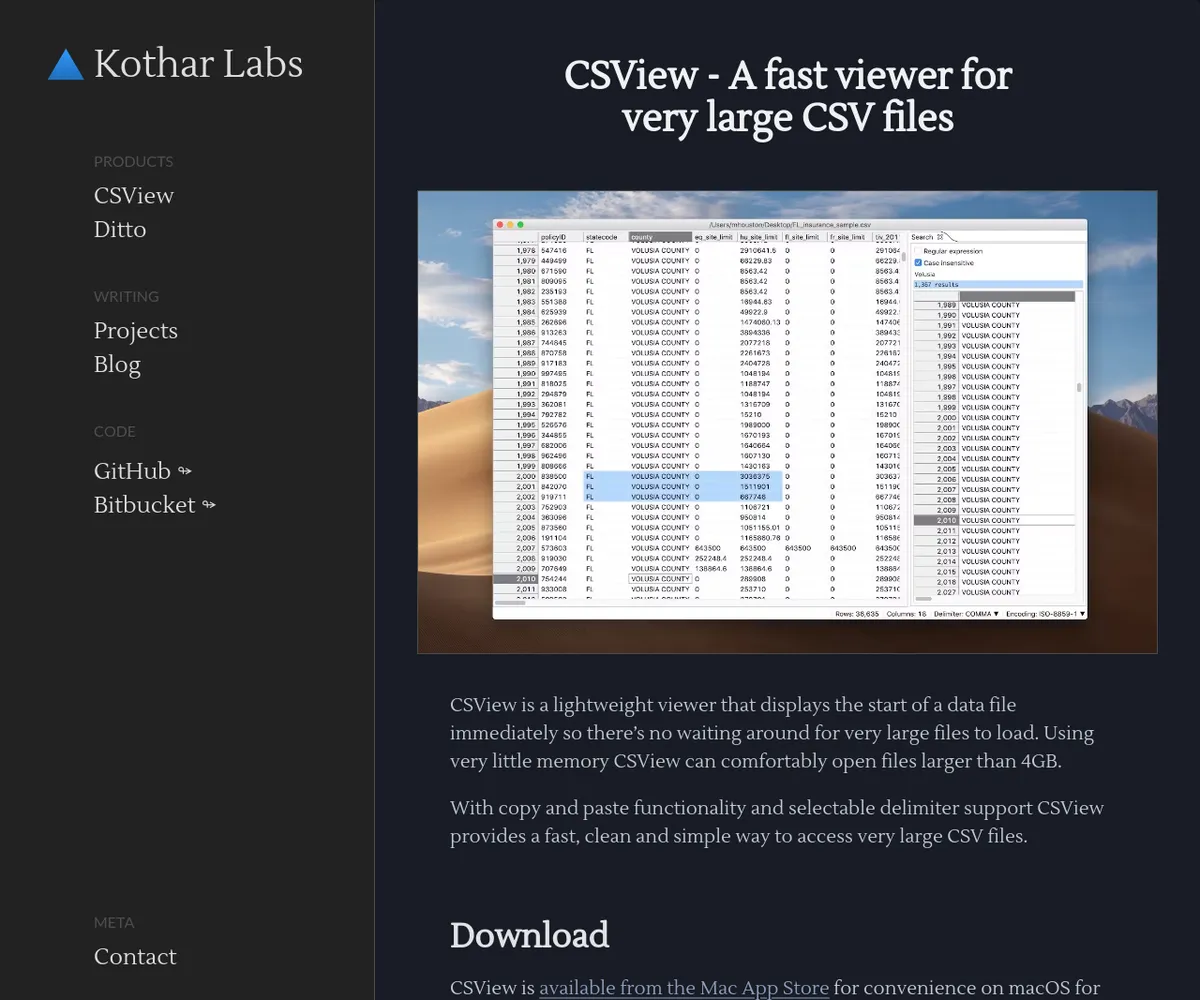Screen dimensions: 1200x1000
Task: Go to the Ditto product page
Action: (x=120, y=230)
